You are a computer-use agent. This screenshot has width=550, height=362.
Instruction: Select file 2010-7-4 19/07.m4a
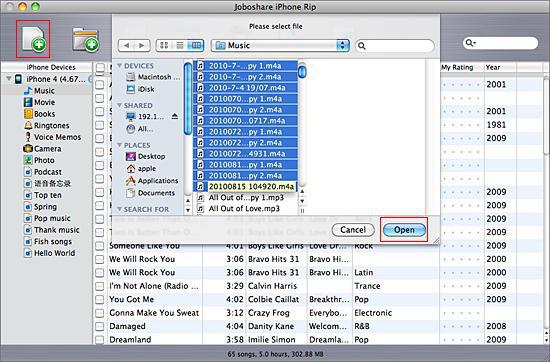pyautogui.click(x=246, y=88)
